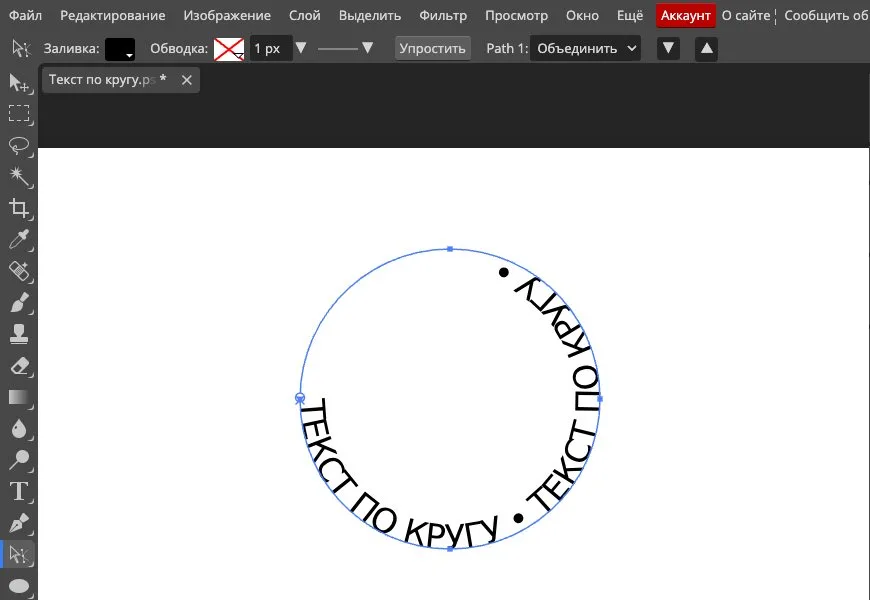Screen dimensions: 870x600
Task: Open the Слой menu
Action: tap(305, 16)
